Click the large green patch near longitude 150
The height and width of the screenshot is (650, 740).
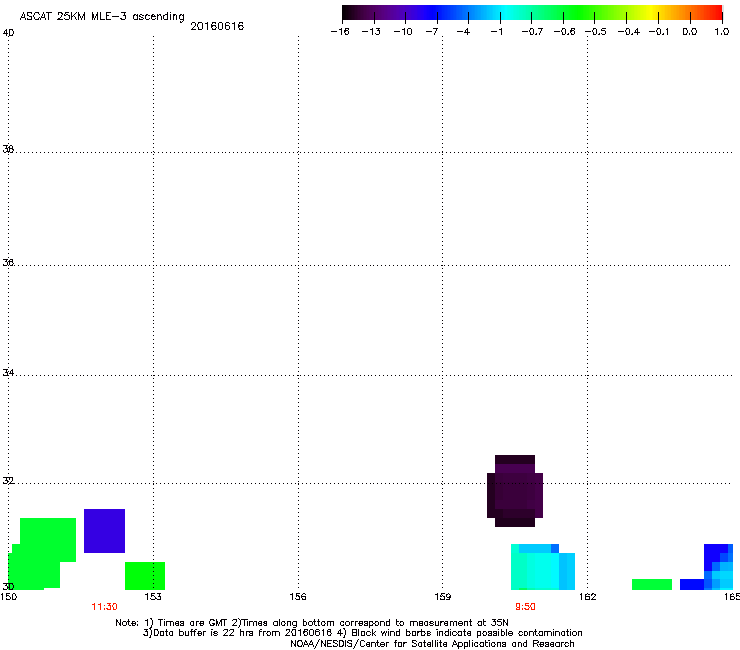(42, 554)
